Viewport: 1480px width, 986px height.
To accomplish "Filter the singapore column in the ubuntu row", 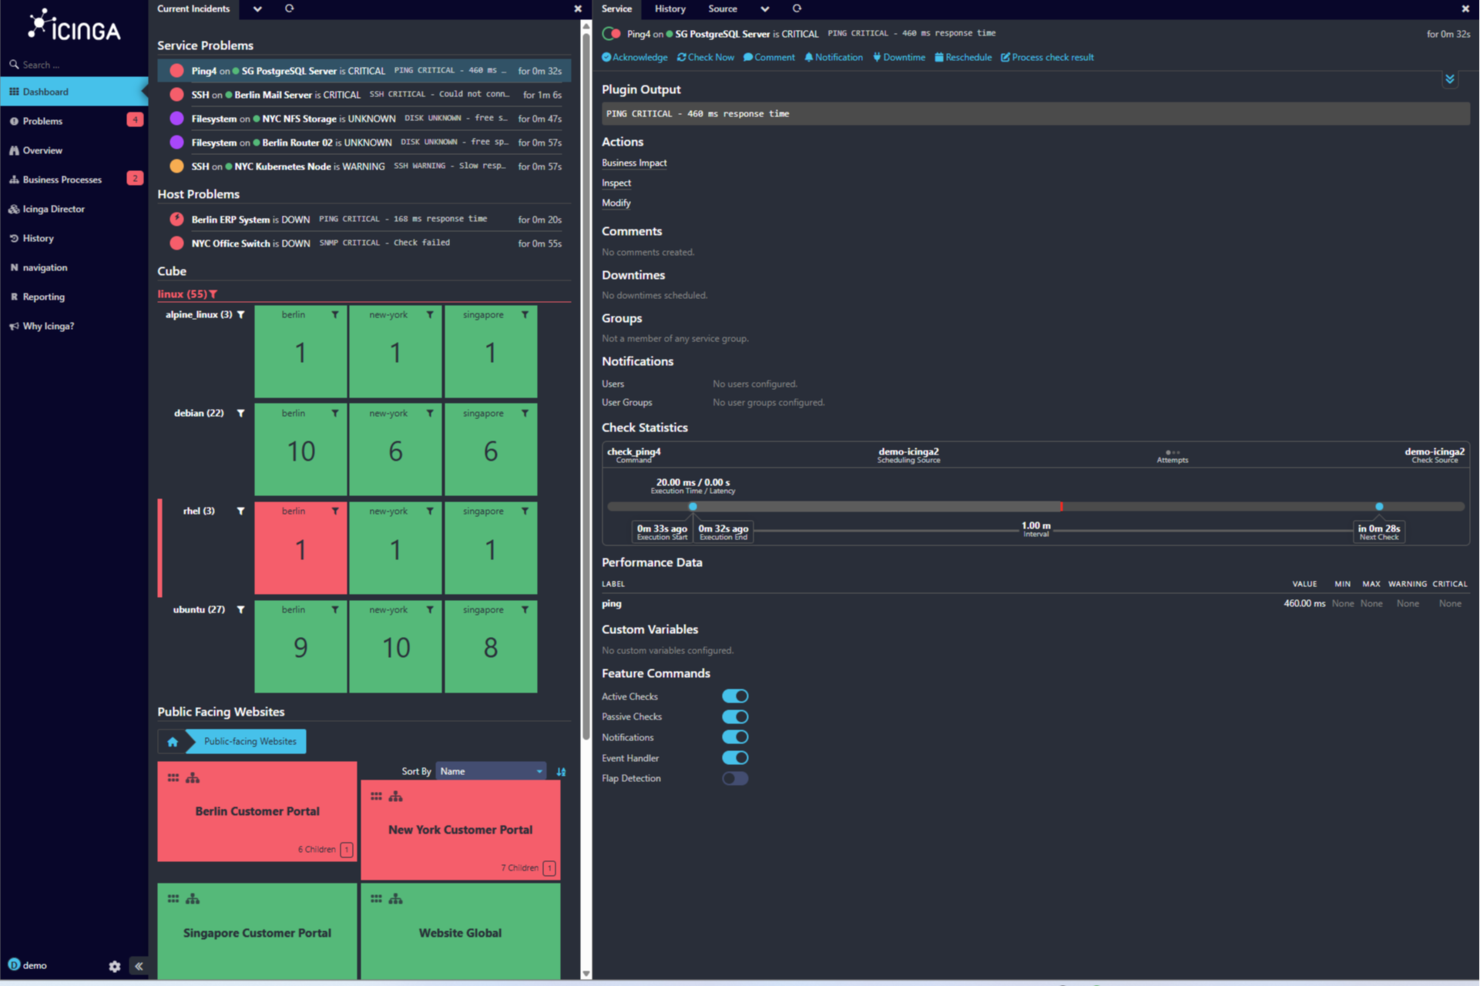I will (525, 609).
